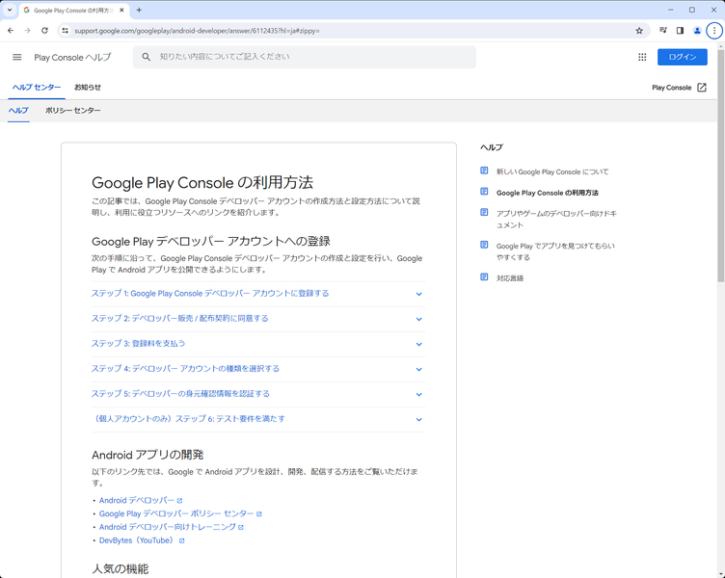Open アプリやゲームのデベロッパー向けドキュメント article
Screen dimensions: 725x578
(556, 219)
